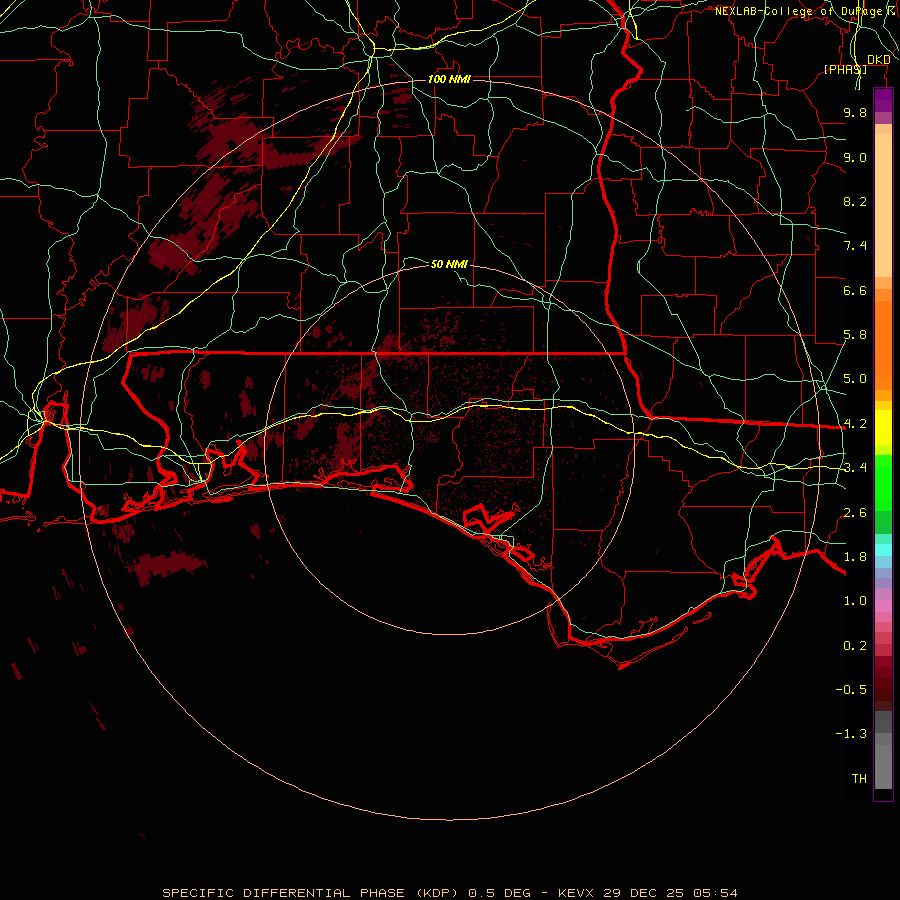Click the 2.6 value on the scale

855,513
